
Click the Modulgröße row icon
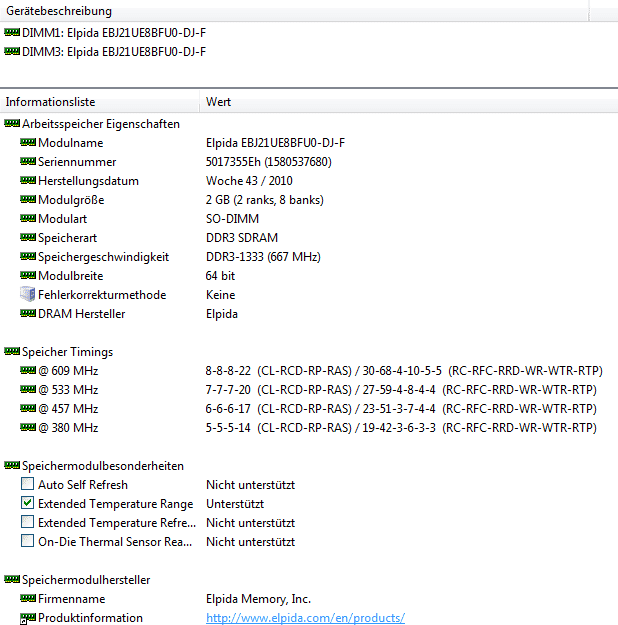pyautogui.click(x=28, y=199)
